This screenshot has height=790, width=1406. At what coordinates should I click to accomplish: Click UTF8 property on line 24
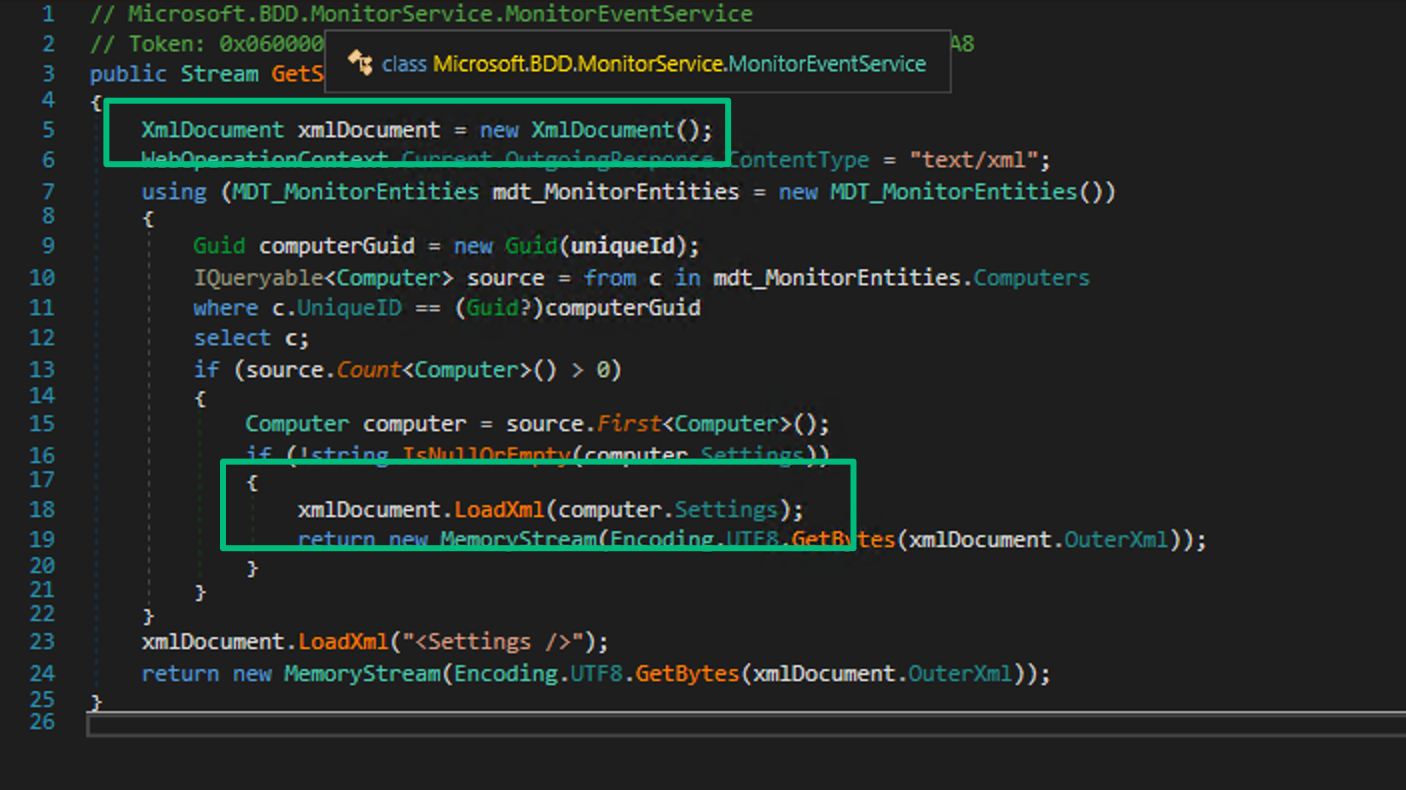(596, 674)
